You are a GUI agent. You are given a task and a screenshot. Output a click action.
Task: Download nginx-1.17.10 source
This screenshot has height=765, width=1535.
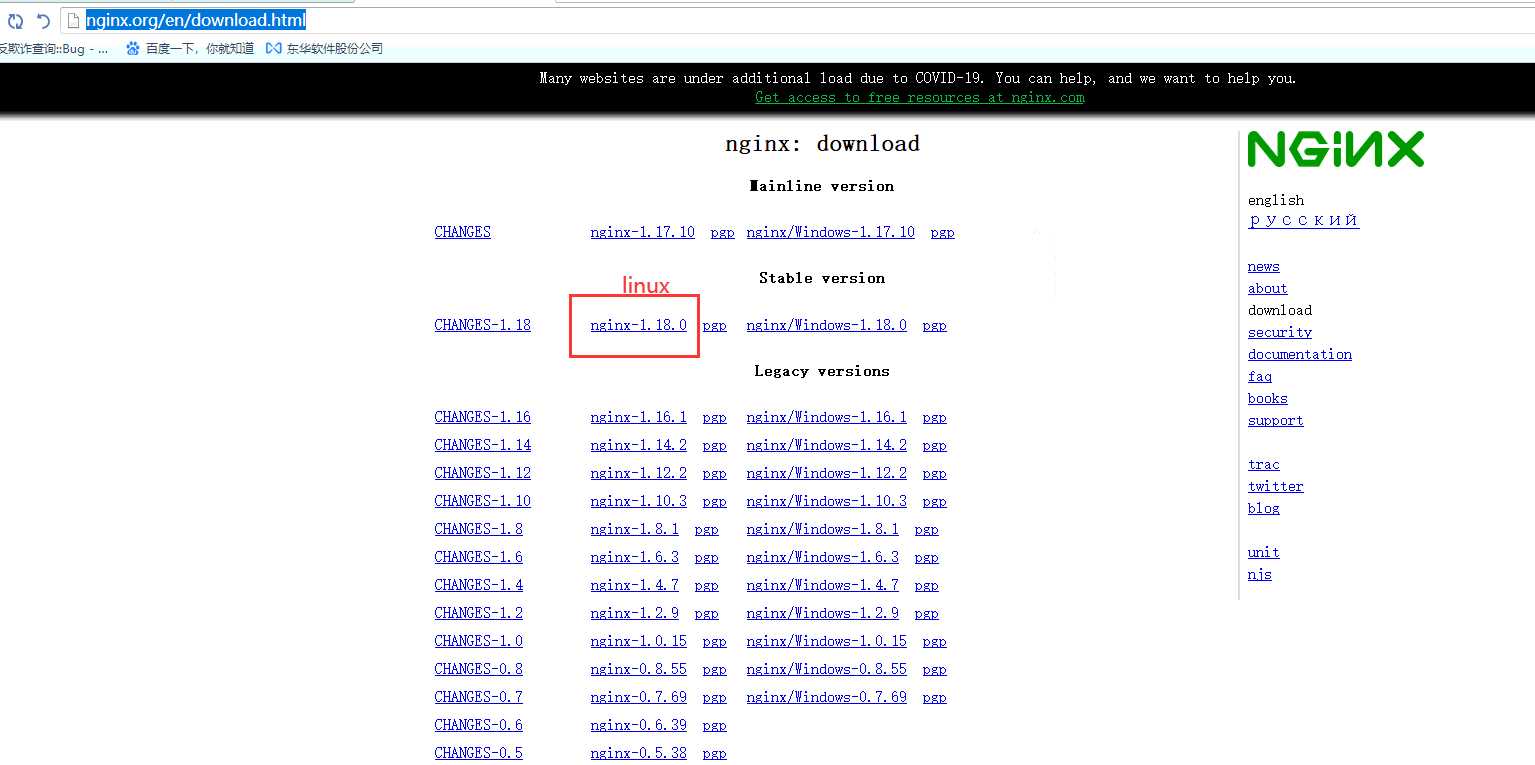(x=642, y=232)
